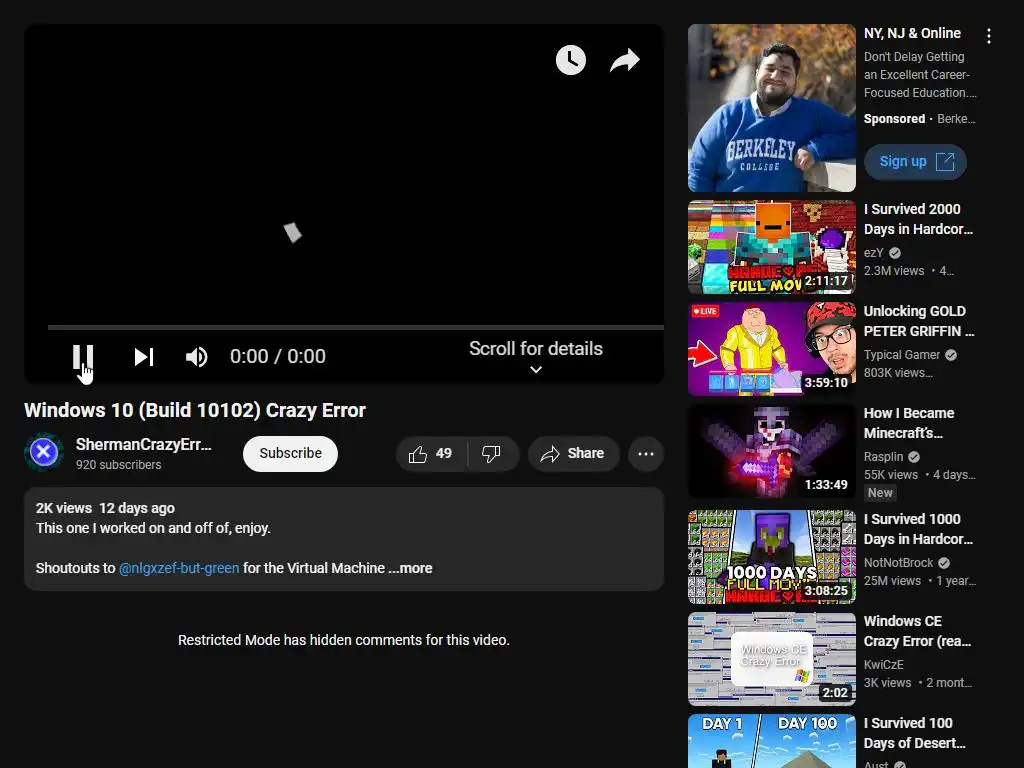Click the 'NY, NJ & Online' ad title
1024x768 pixels.
point(912,33)
